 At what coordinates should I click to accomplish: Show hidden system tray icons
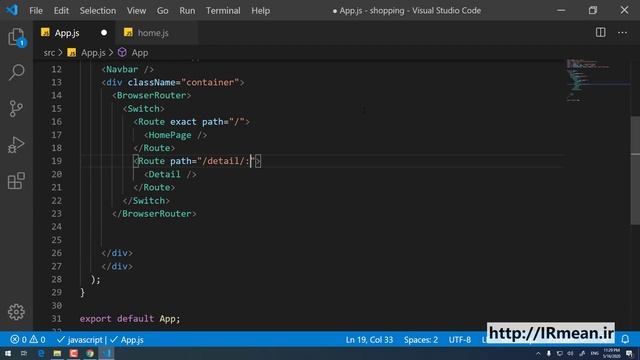[538, 353]
